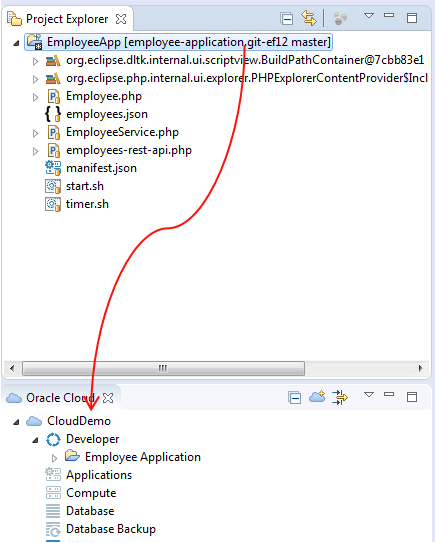
Task: Select the EmployeeApp project
Action: [189, 42]
